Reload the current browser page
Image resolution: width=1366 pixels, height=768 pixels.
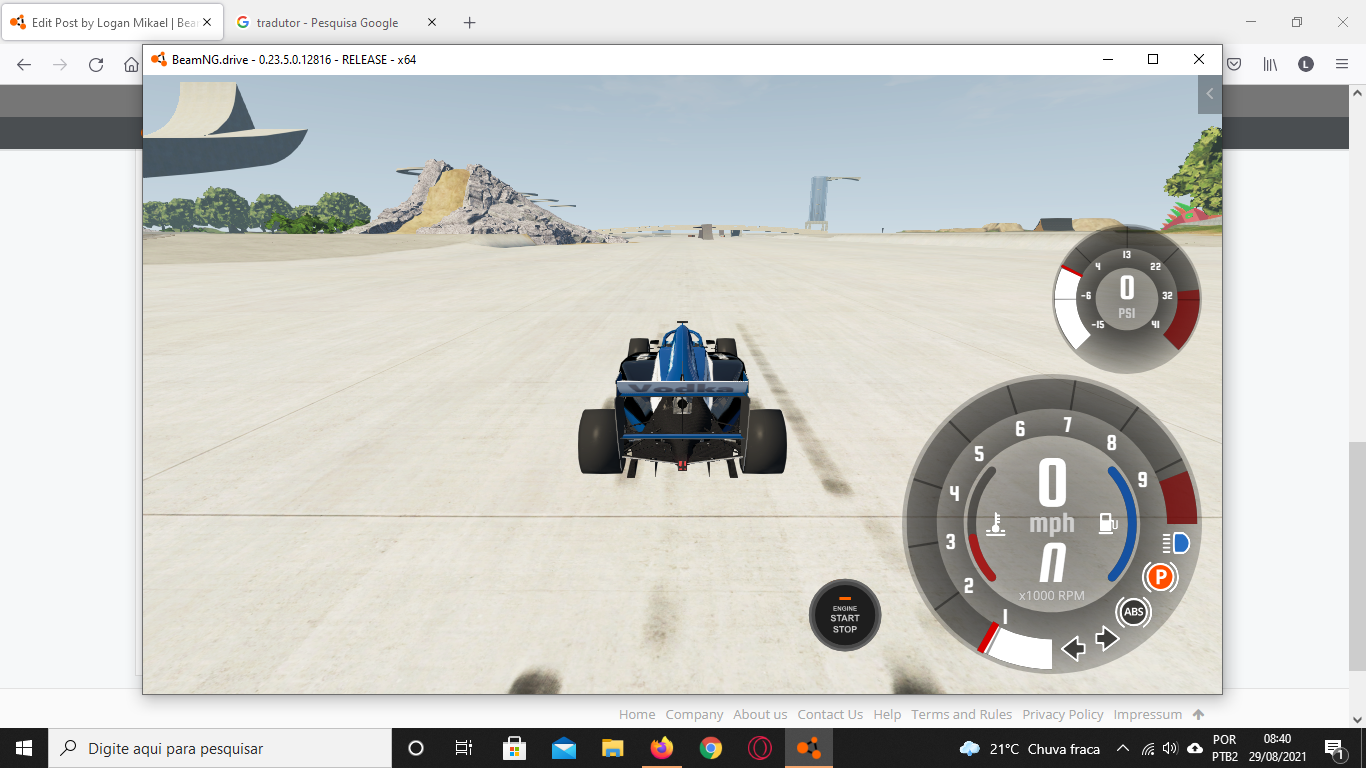(96, 64)
